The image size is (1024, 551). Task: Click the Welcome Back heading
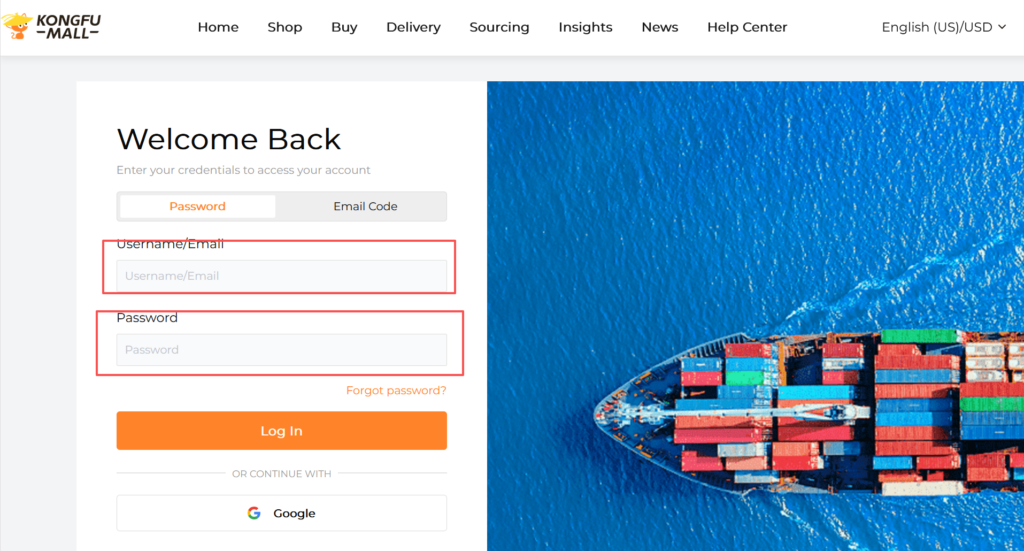[229, 139]
